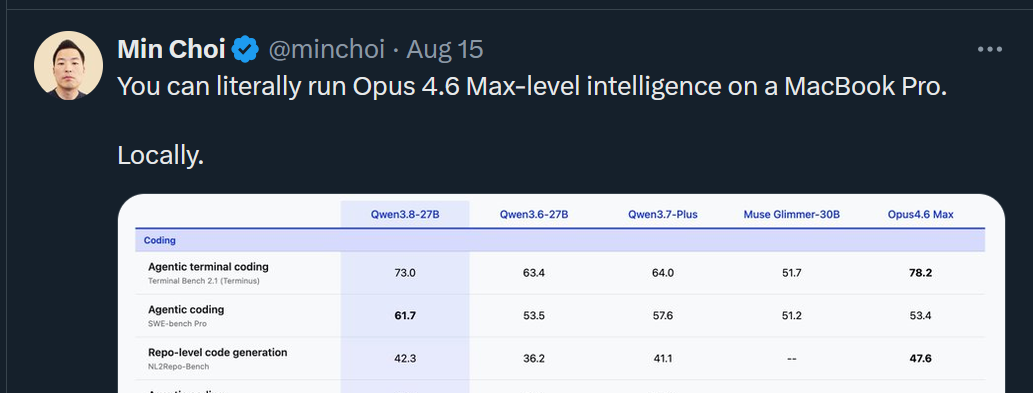
Task: Click the bold 61.7 score cell
Action: pos(405,316)
